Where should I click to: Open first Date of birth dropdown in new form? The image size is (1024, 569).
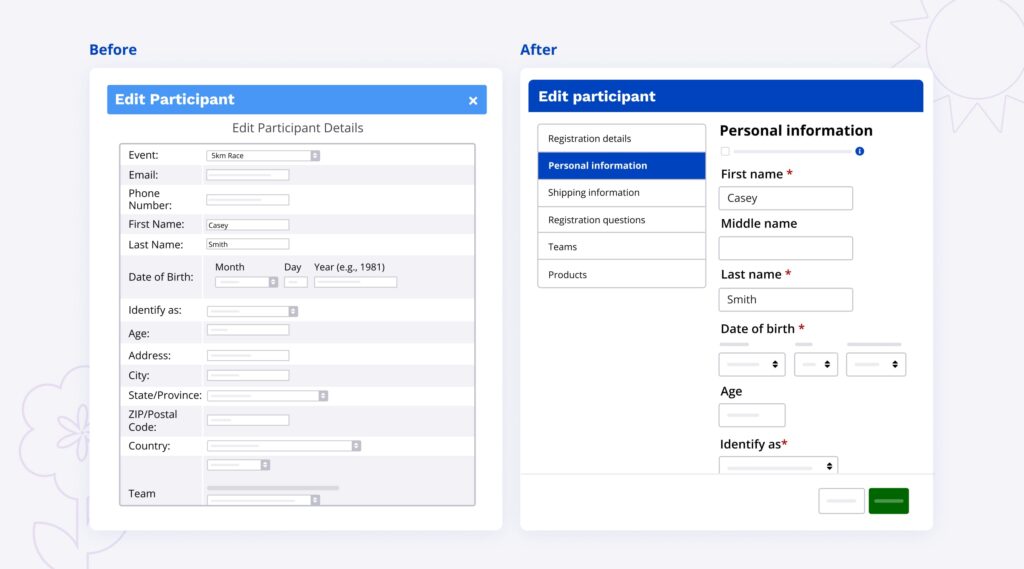752,364
